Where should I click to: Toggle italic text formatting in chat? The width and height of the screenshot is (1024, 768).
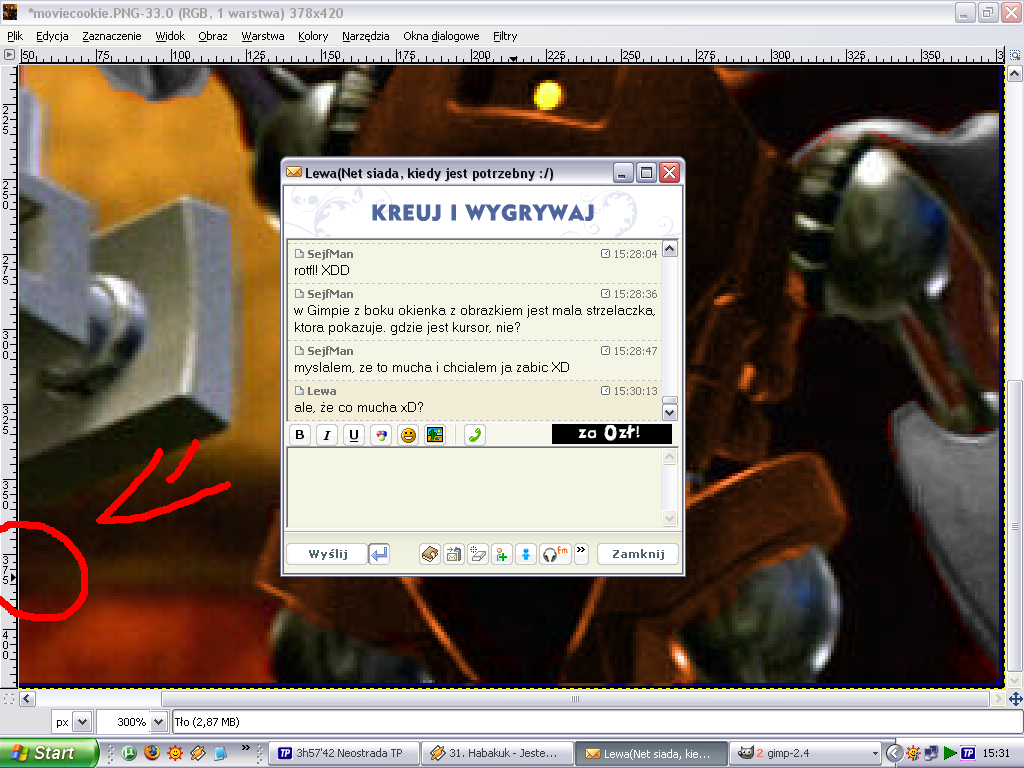327,435
